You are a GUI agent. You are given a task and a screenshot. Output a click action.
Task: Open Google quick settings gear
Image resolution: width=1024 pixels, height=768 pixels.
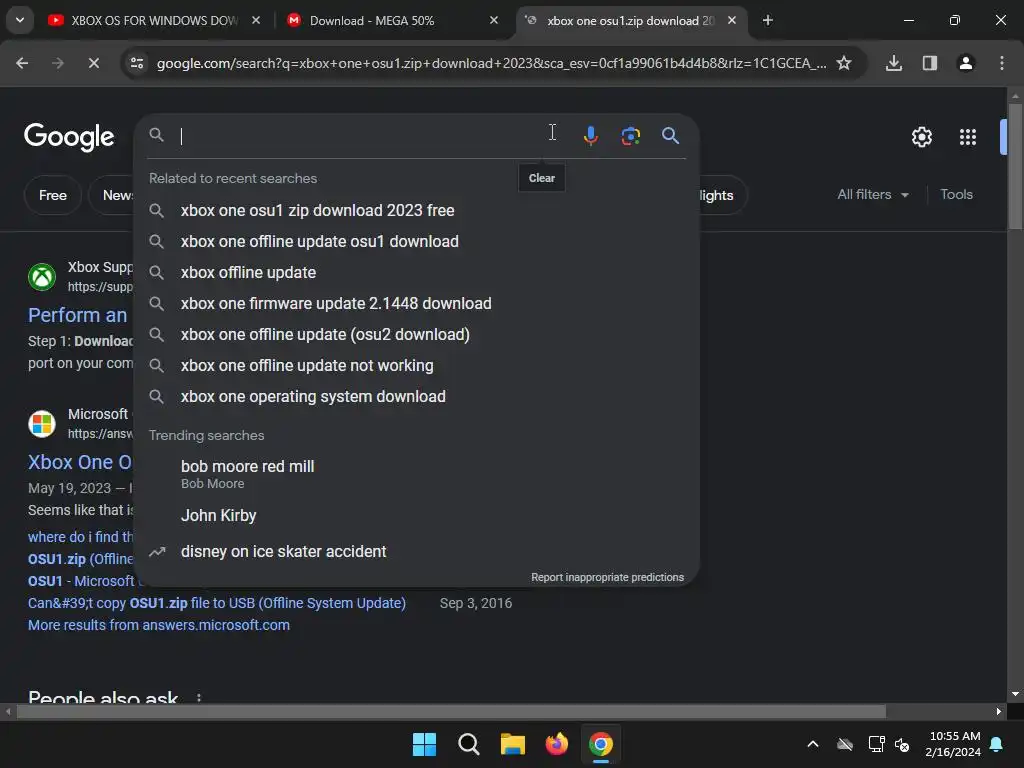(x=921, y=137)
